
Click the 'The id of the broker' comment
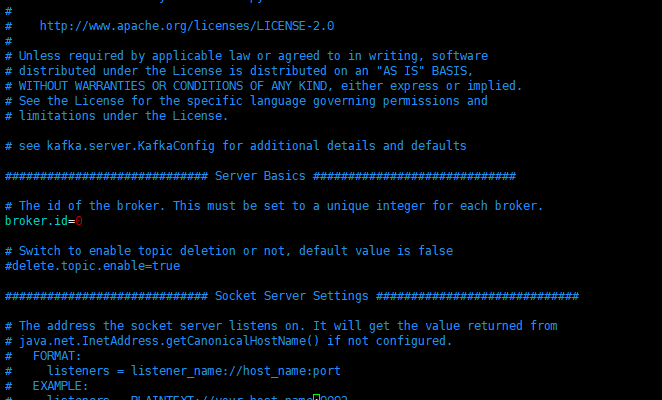274,206
